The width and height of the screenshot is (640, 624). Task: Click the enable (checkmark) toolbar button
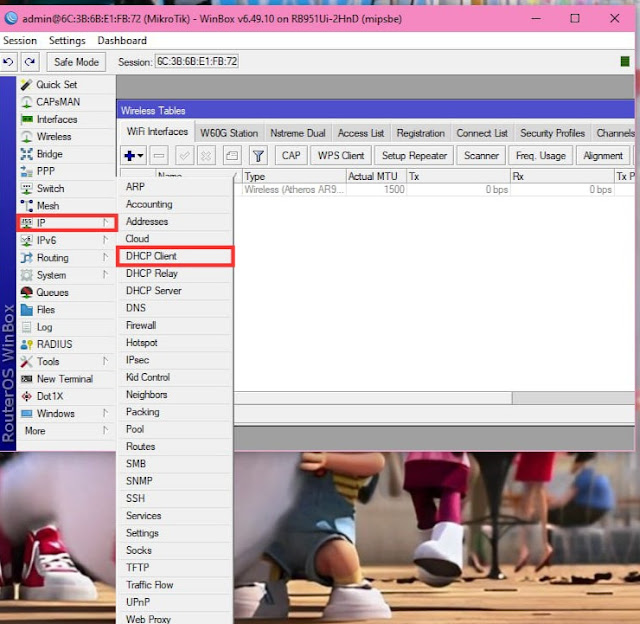tap(184, 156)
